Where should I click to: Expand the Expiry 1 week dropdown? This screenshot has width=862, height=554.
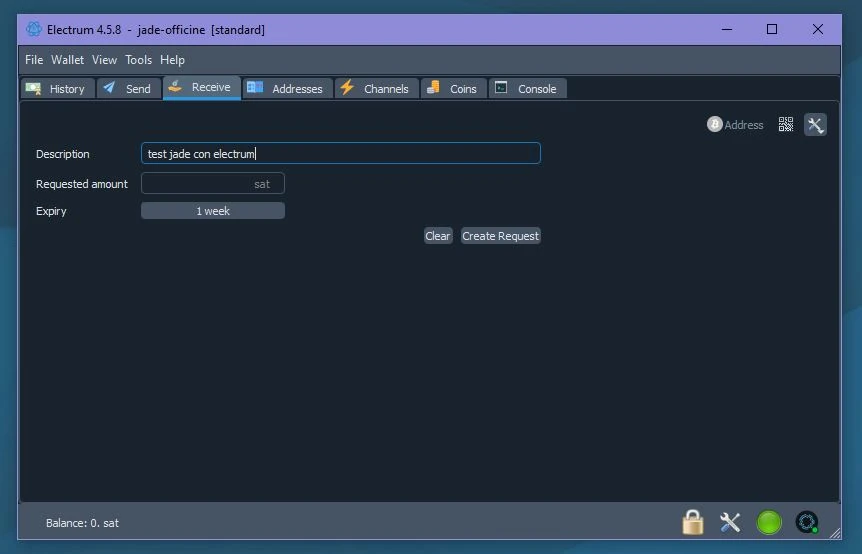[213, 211]
